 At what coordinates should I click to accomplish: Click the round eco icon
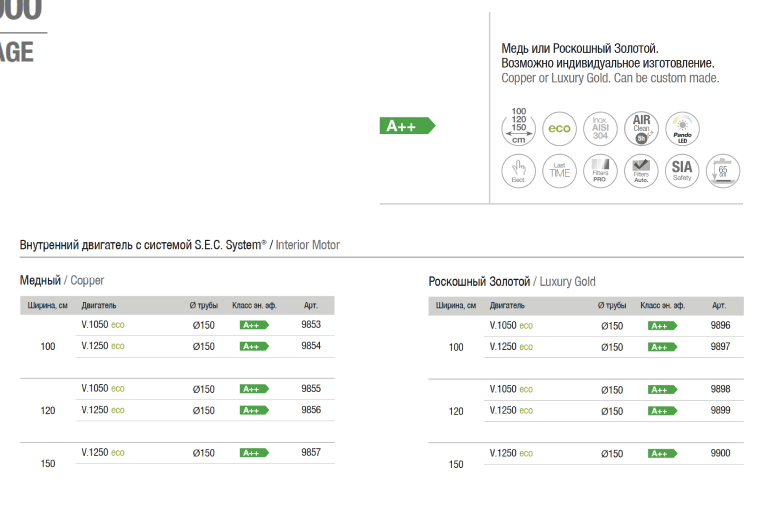point(559,128)
